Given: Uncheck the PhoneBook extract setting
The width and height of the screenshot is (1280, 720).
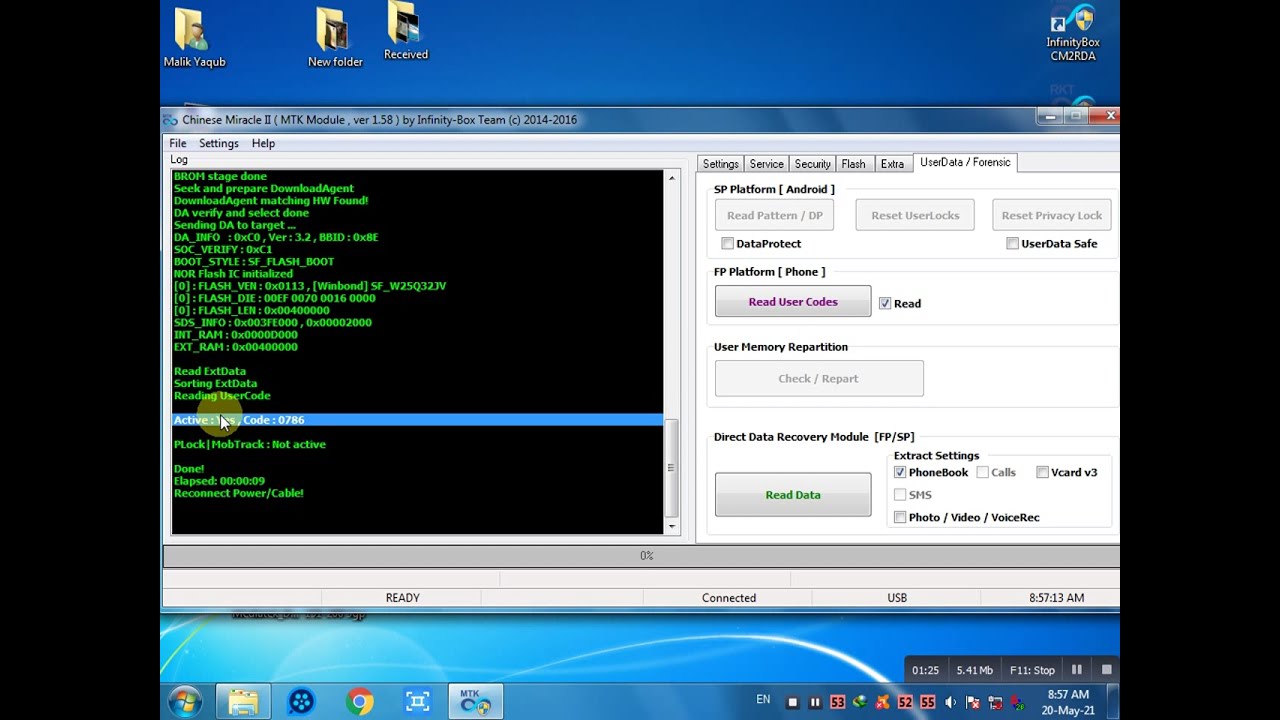Looking at the screenshot, I should [x=900, y=472].
